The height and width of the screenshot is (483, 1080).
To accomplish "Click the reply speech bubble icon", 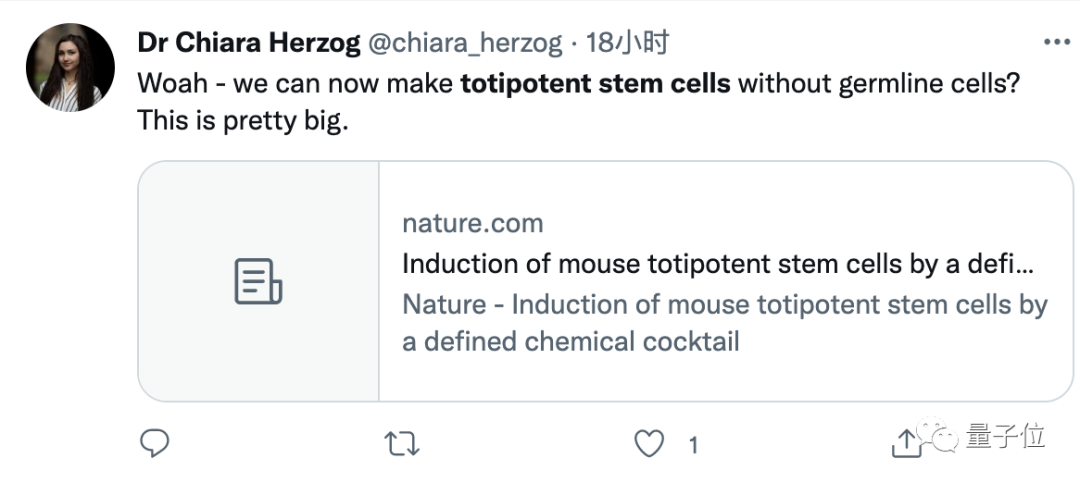I will pos(153,443).
